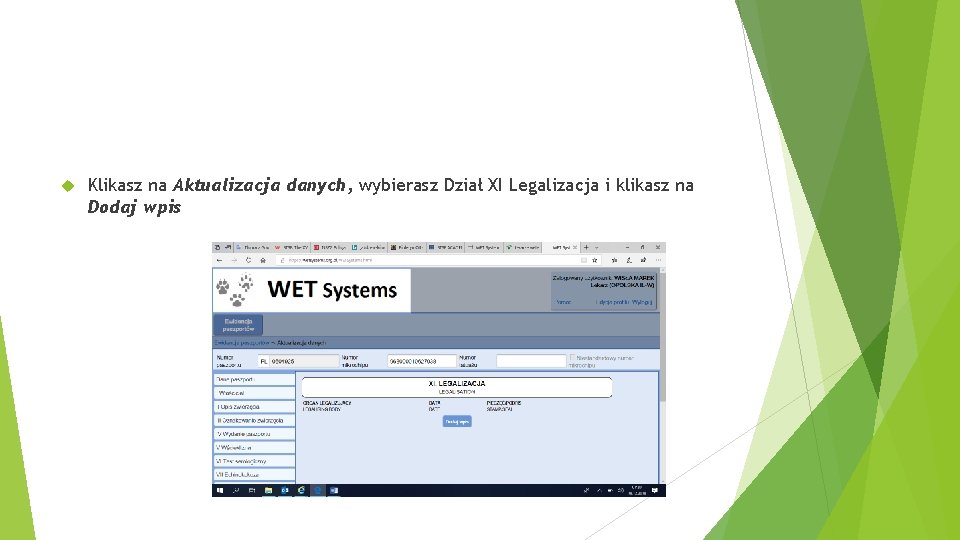Open Internet Explorer from the taskbar
This screenshot has width=960, height=540.
click(x=301, y=490)
